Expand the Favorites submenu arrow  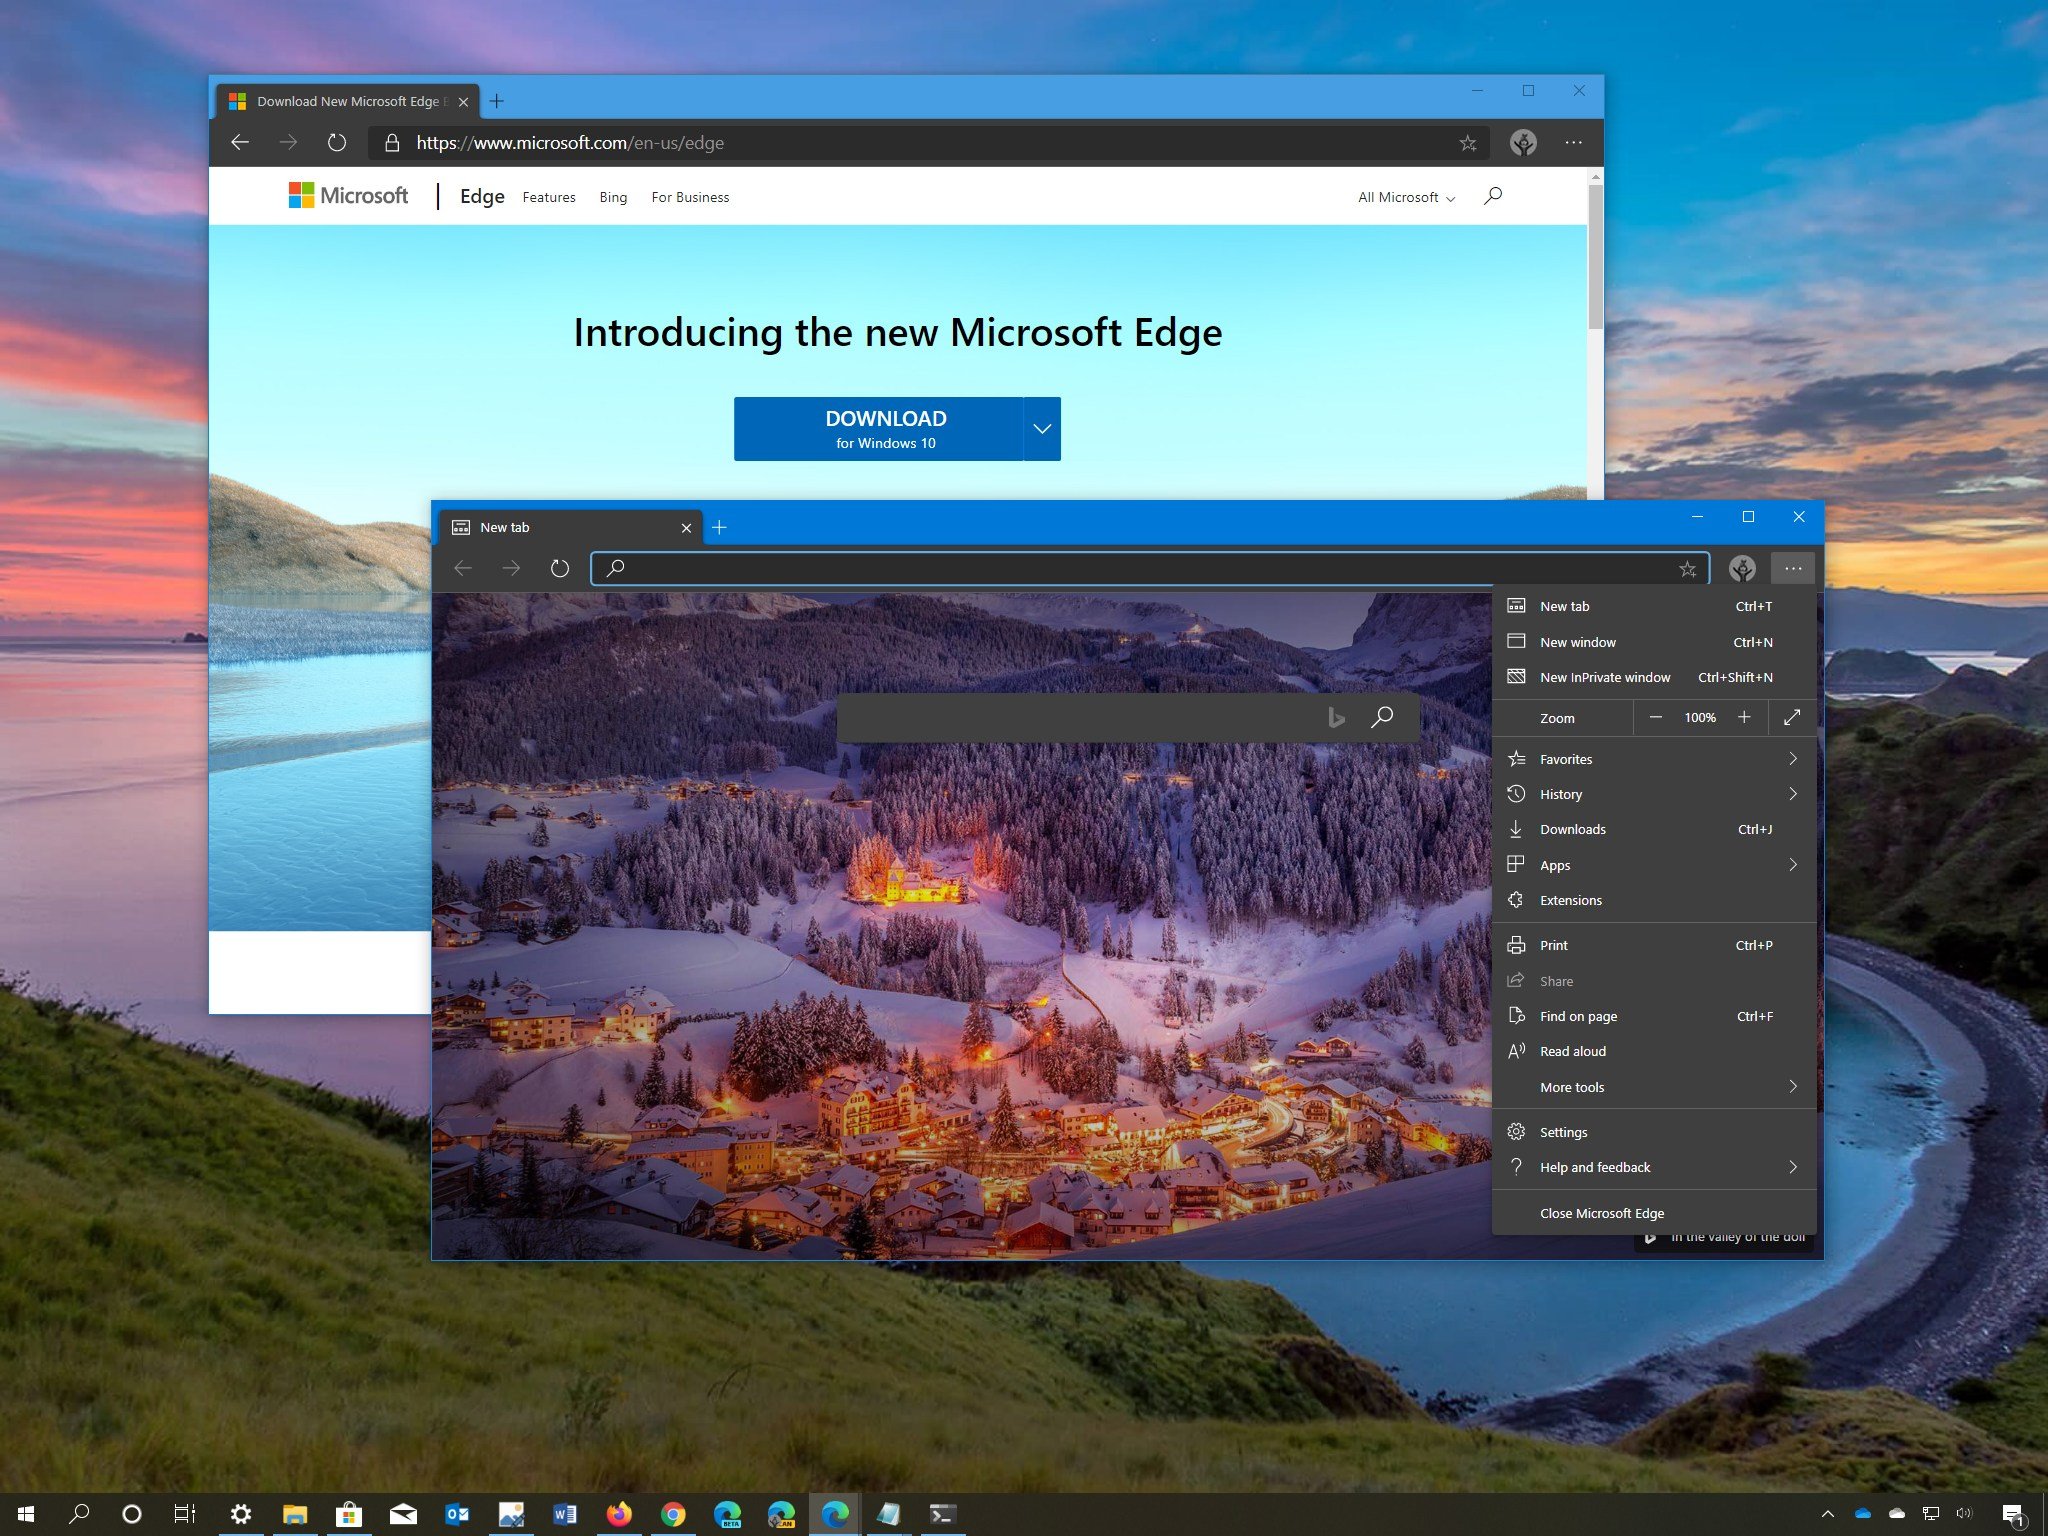[x=1793, y=758]
